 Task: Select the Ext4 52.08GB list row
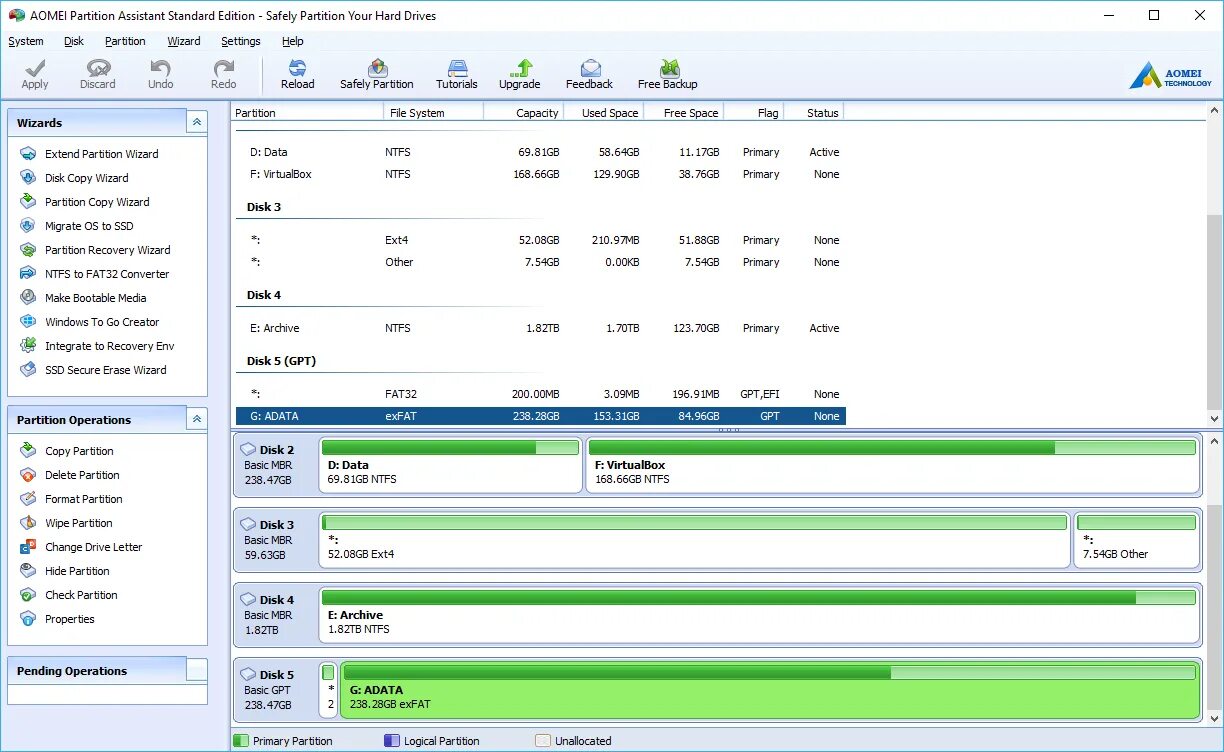540,240
